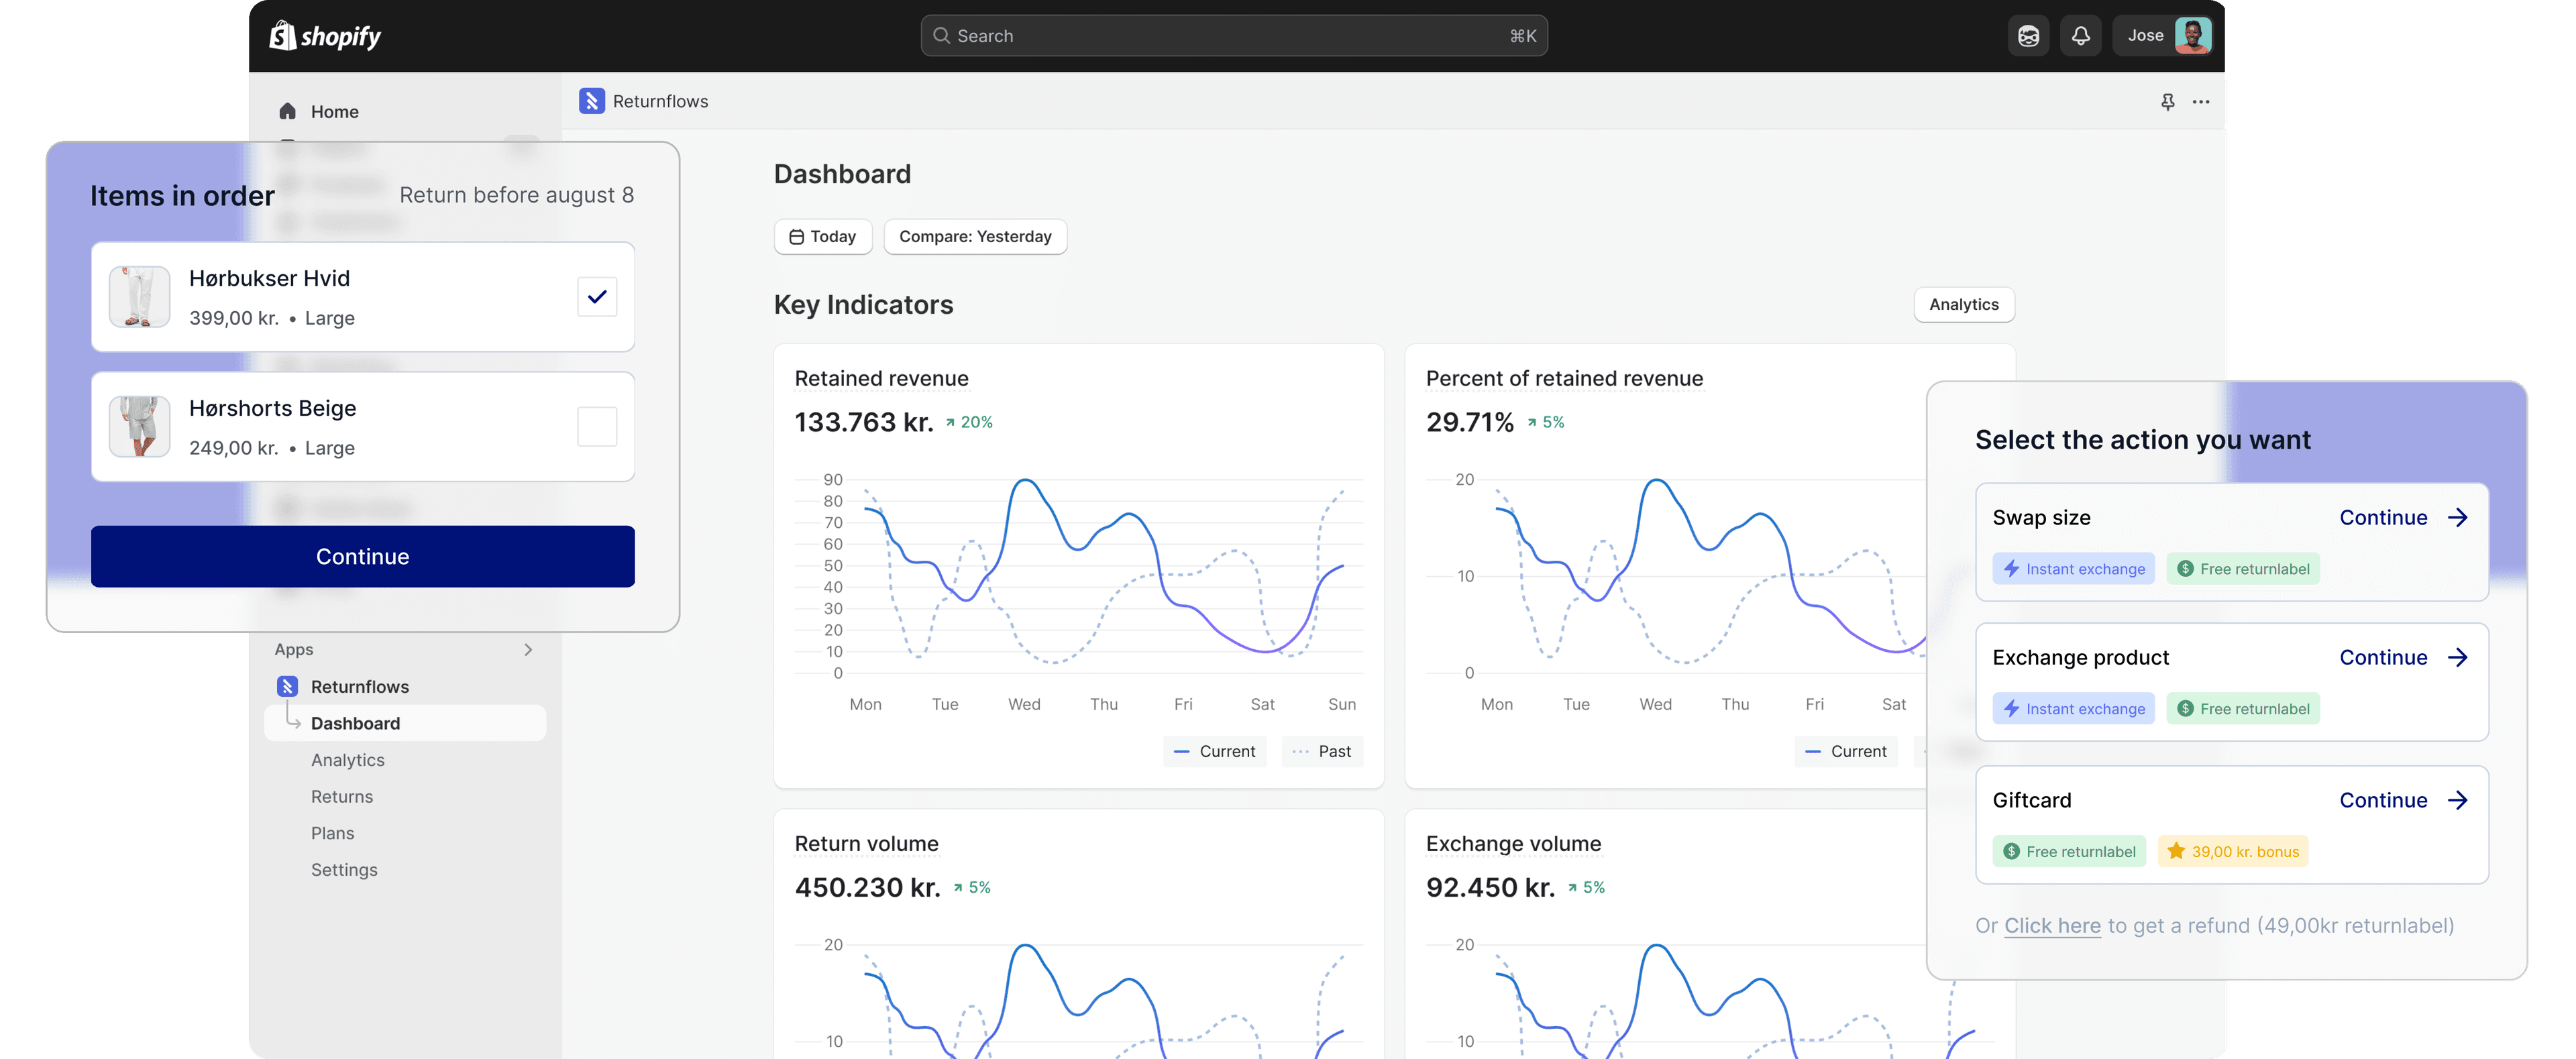Open Plans in sidebar
Viewport: 2576px width, 1059px height.
click(332, 833)
